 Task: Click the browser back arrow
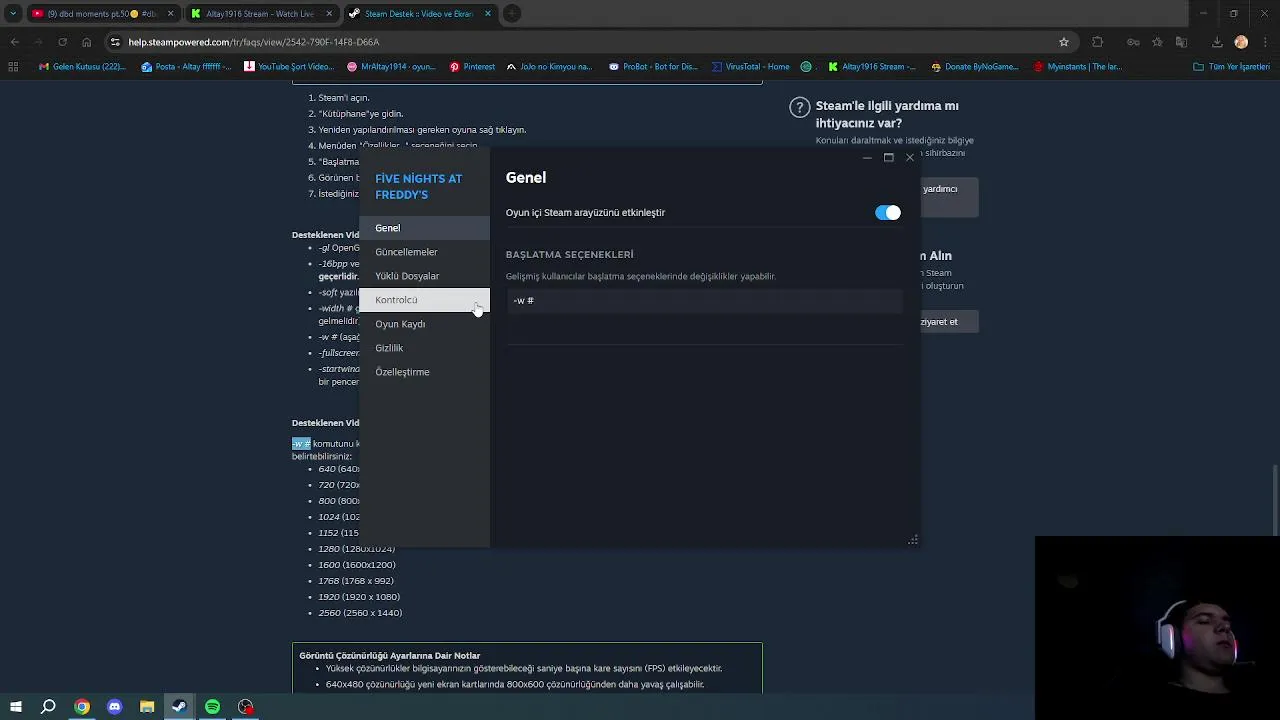tap(15, 42)
